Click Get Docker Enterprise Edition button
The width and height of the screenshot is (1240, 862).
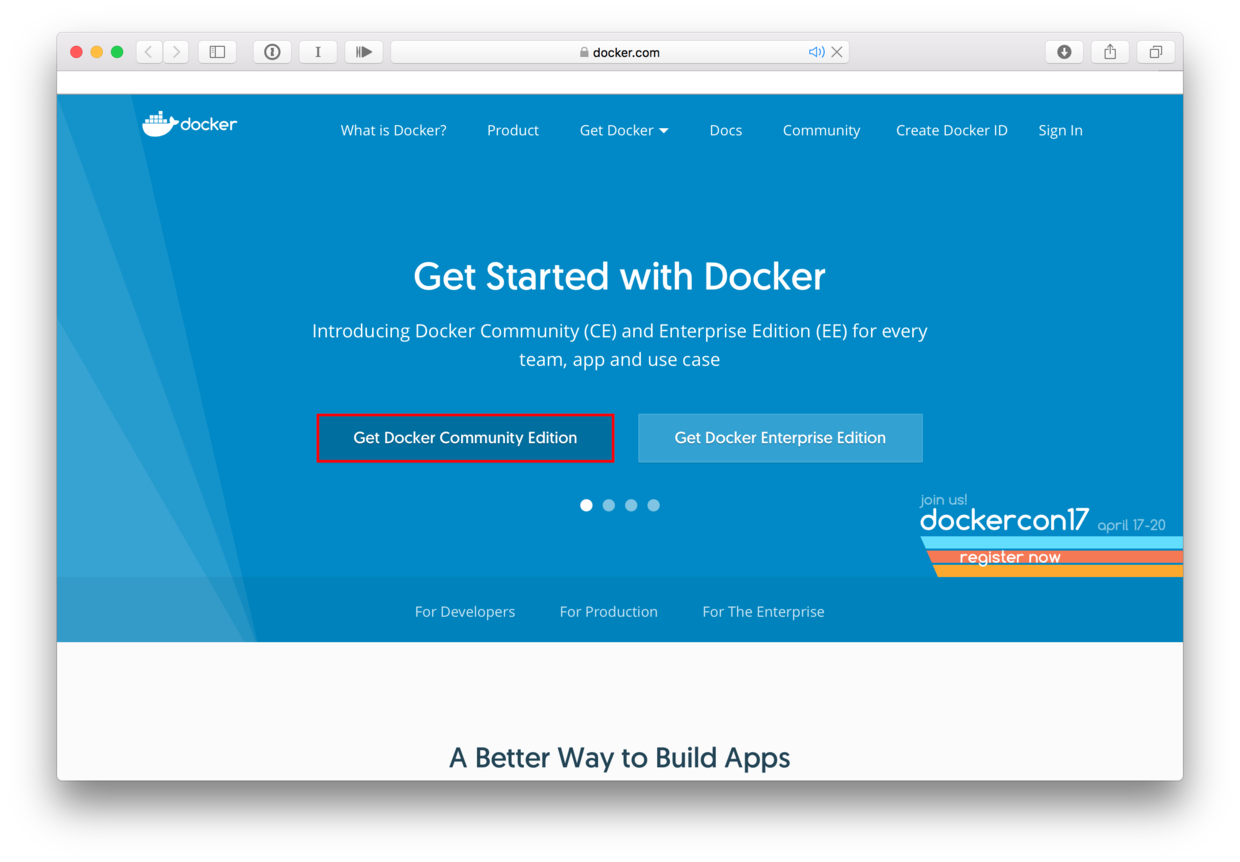(x=780, y=438)
